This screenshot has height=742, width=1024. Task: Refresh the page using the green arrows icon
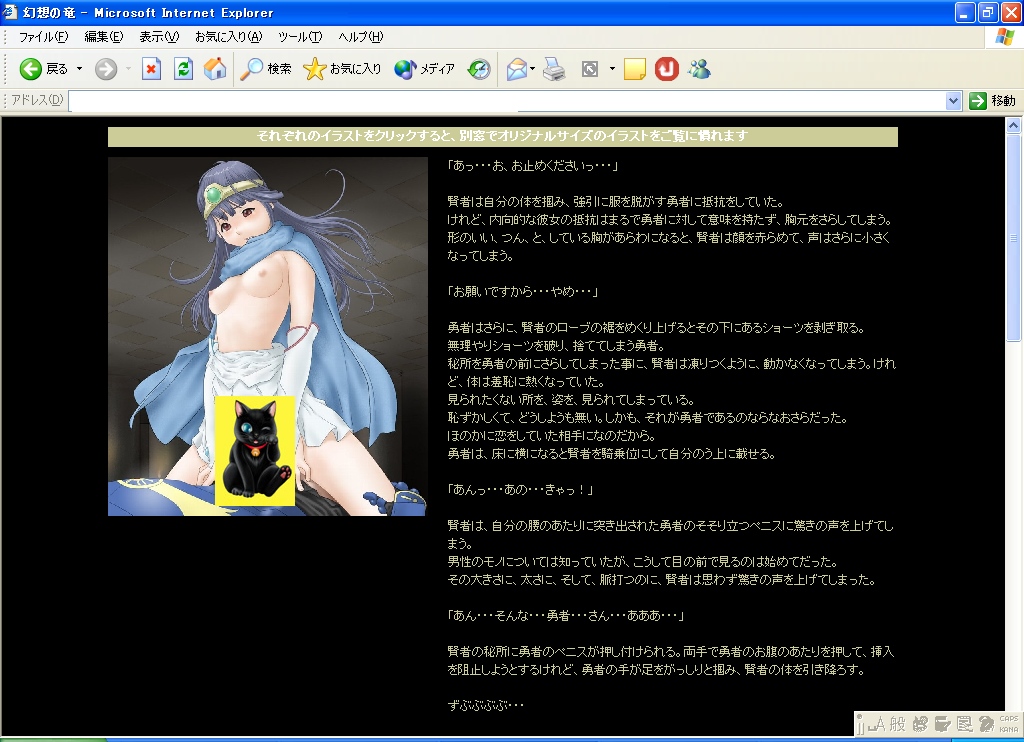(184, 69)
